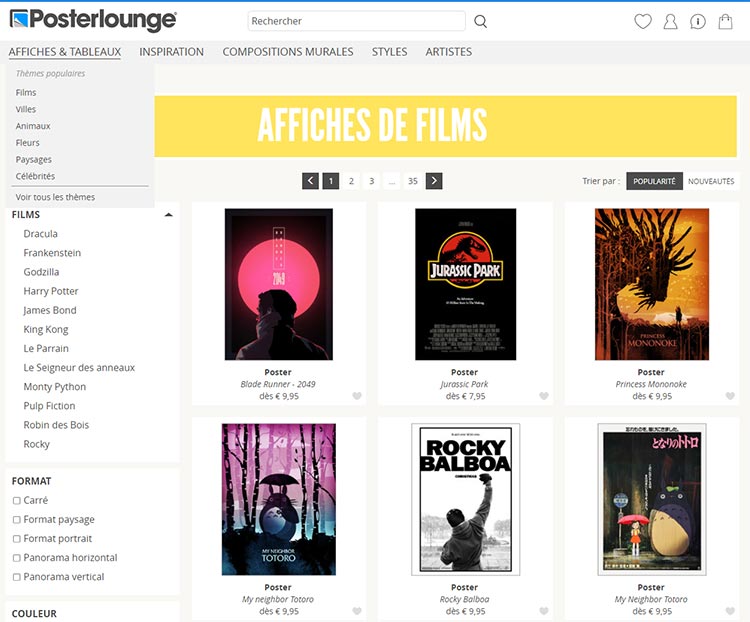Open Robin des Bois film category
The image size is (750, 622).
(56, 425)
